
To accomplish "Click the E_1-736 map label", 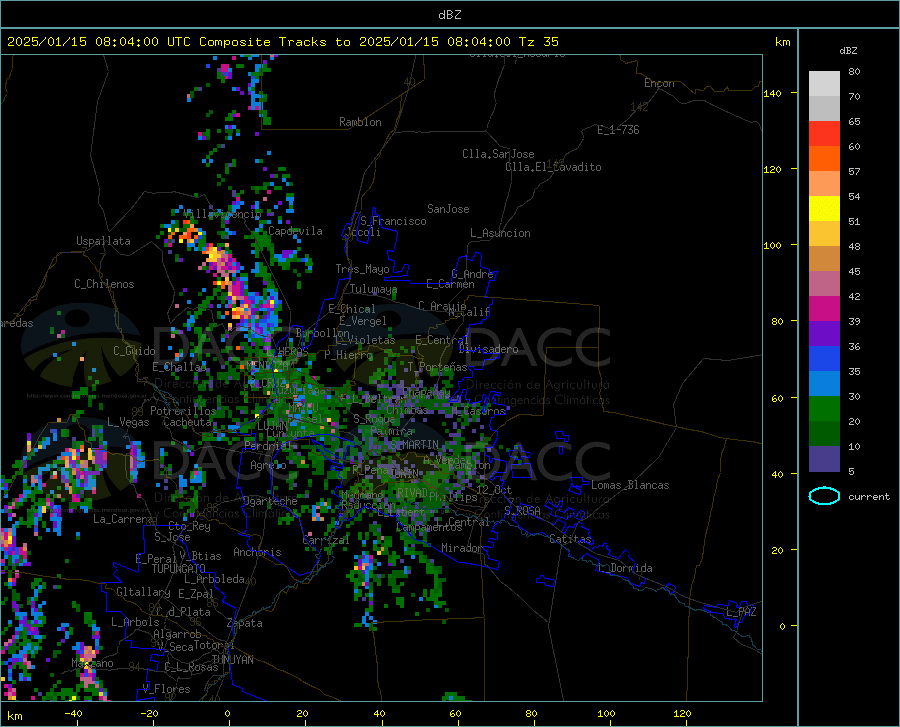I will [x=618, y=130].
